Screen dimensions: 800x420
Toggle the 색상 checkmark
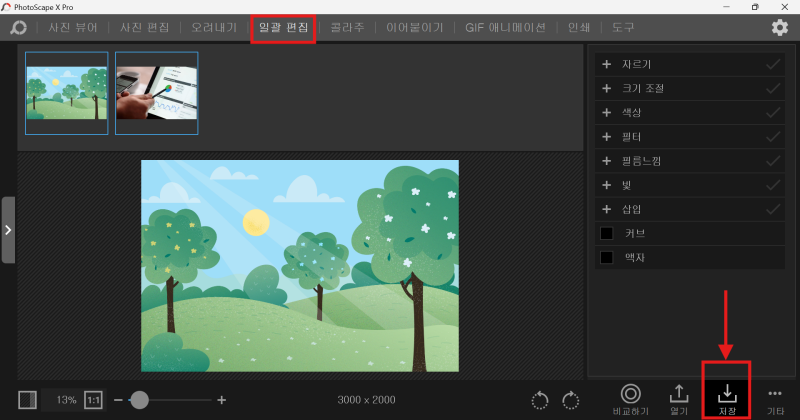(x=773, y=112)
